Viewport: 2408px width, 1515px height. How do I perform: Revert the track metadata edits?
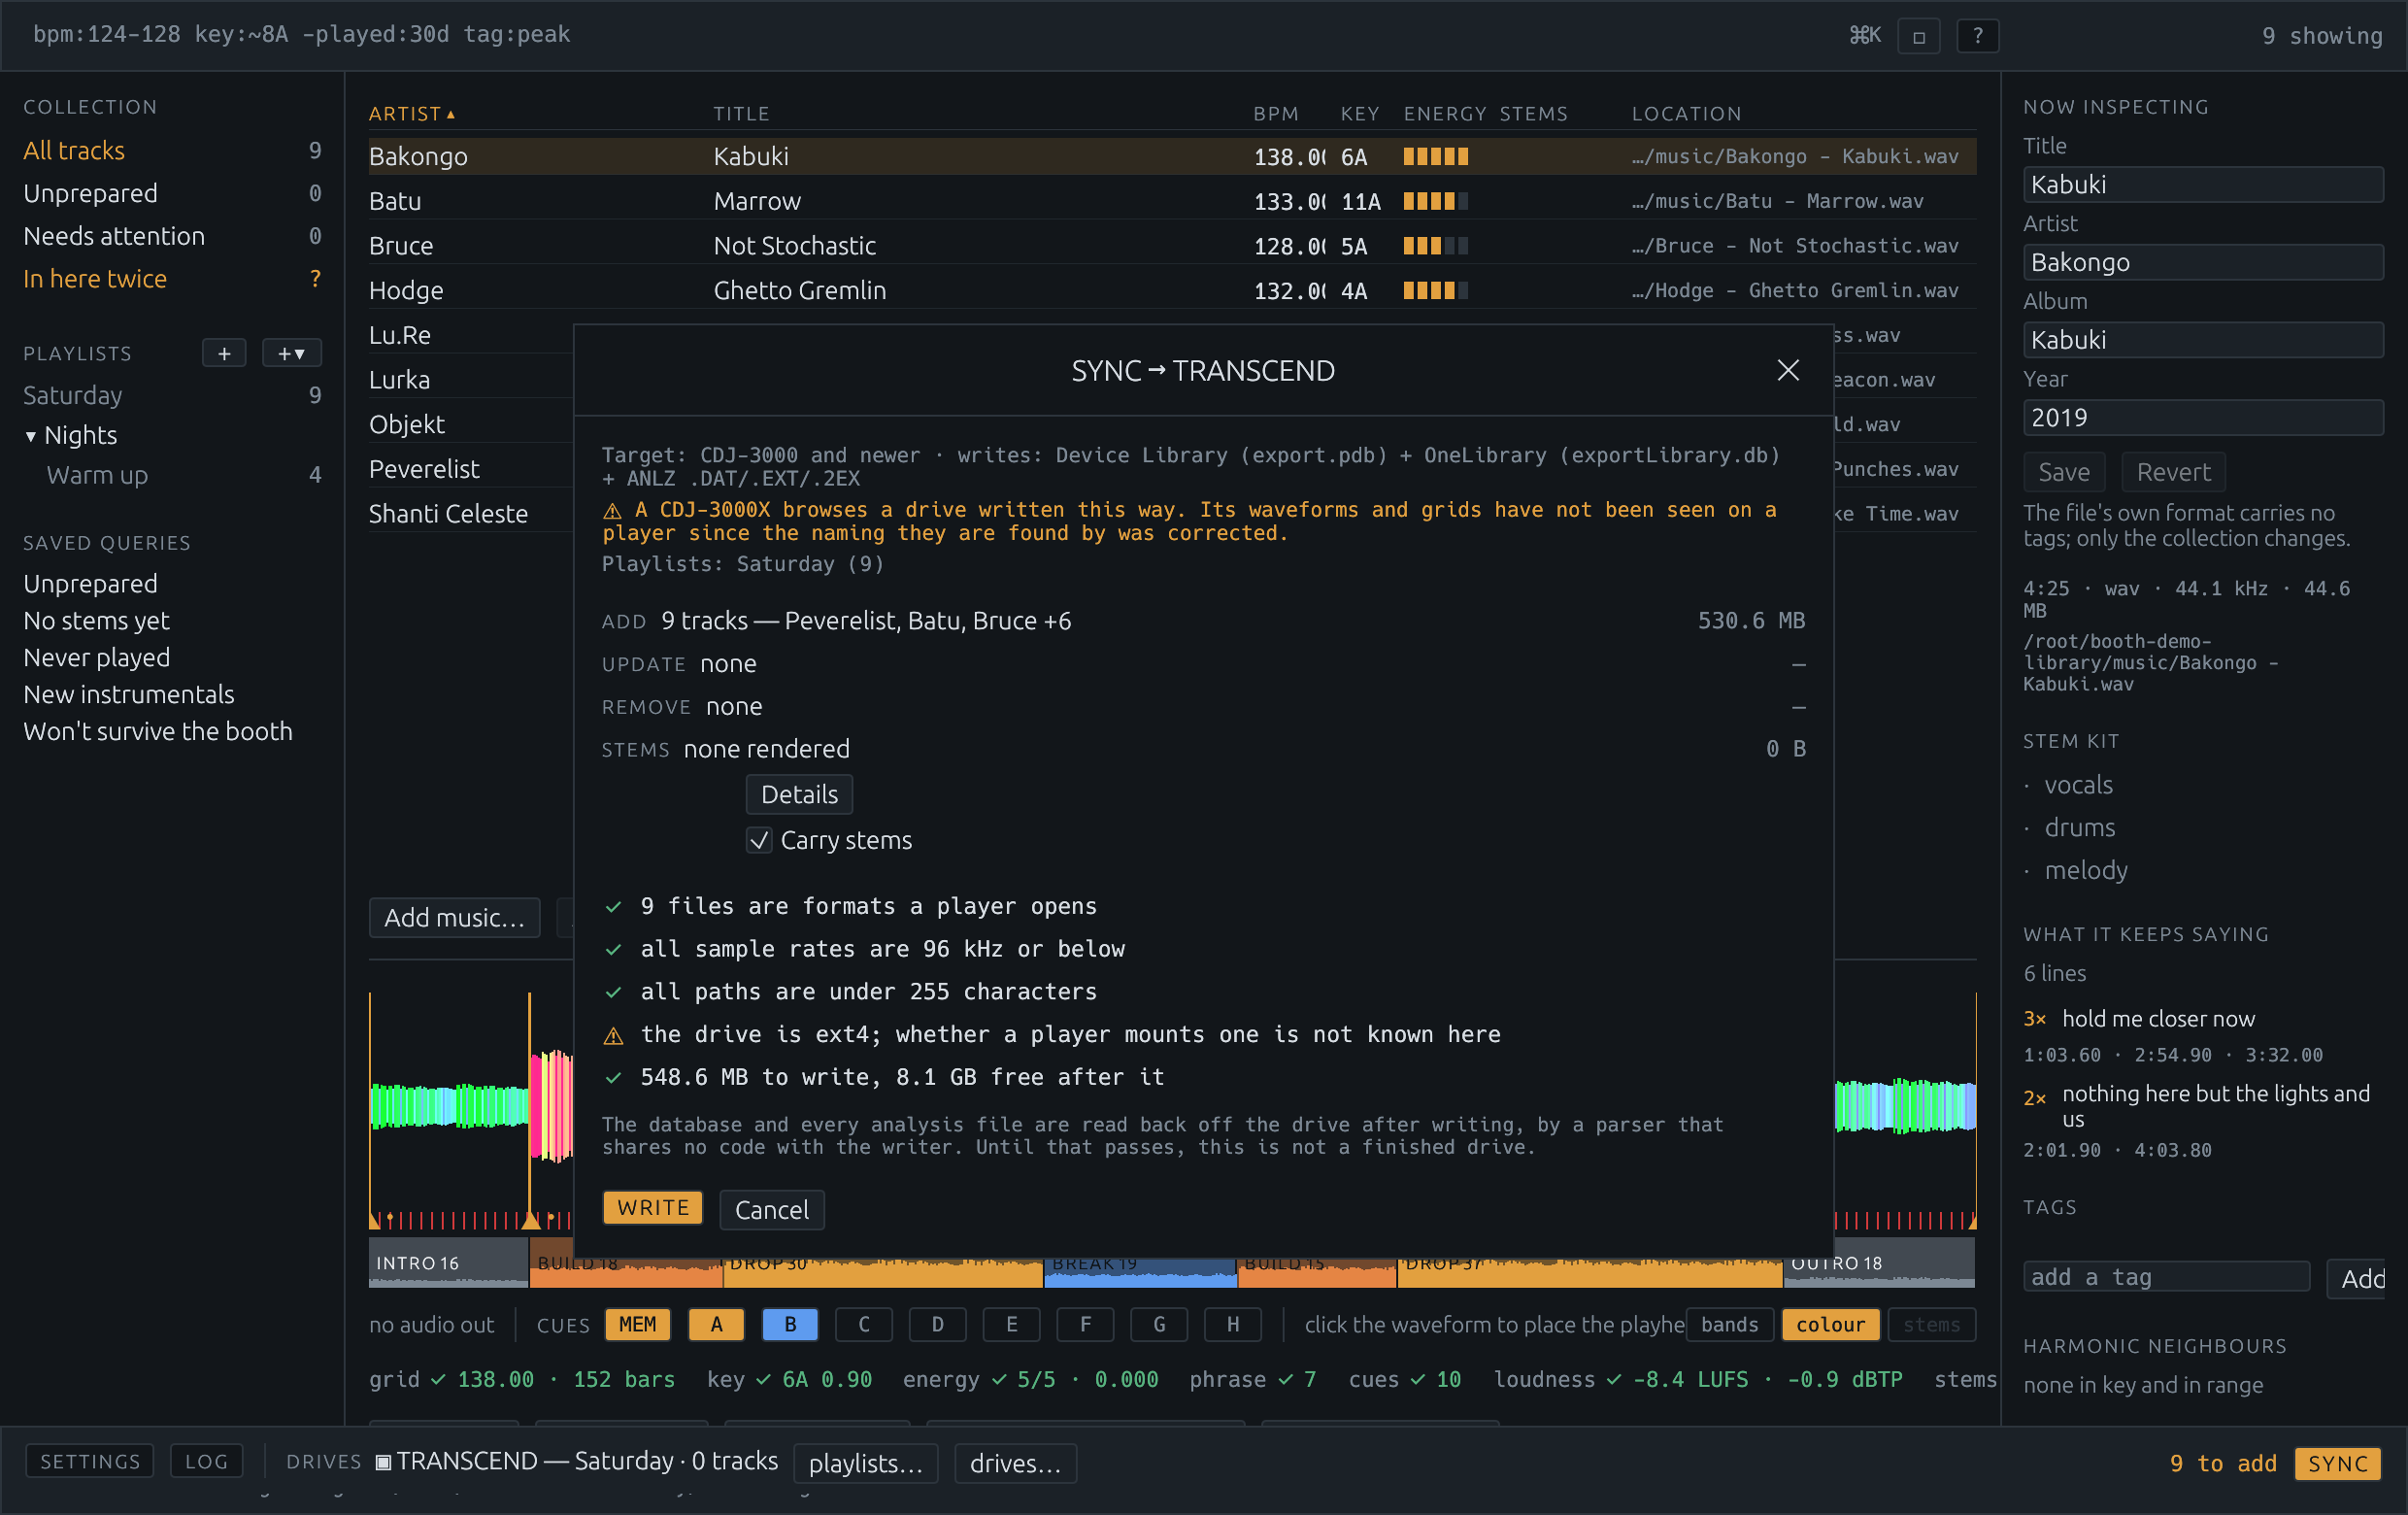pos(2173,472)
